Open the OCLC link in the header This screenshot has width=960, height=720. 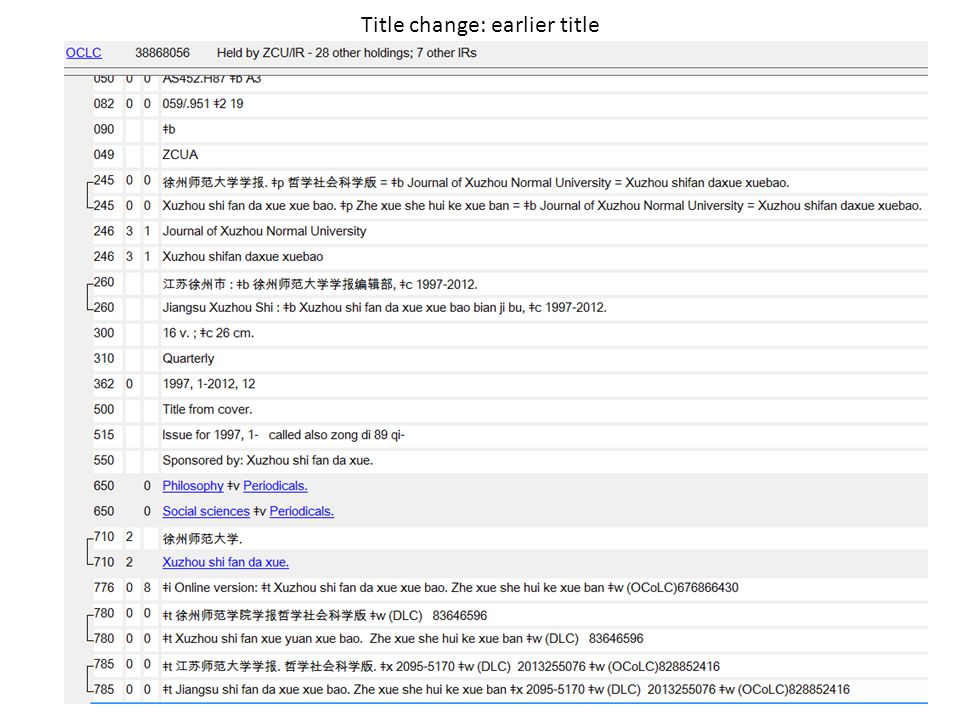(x=83, y=53)
